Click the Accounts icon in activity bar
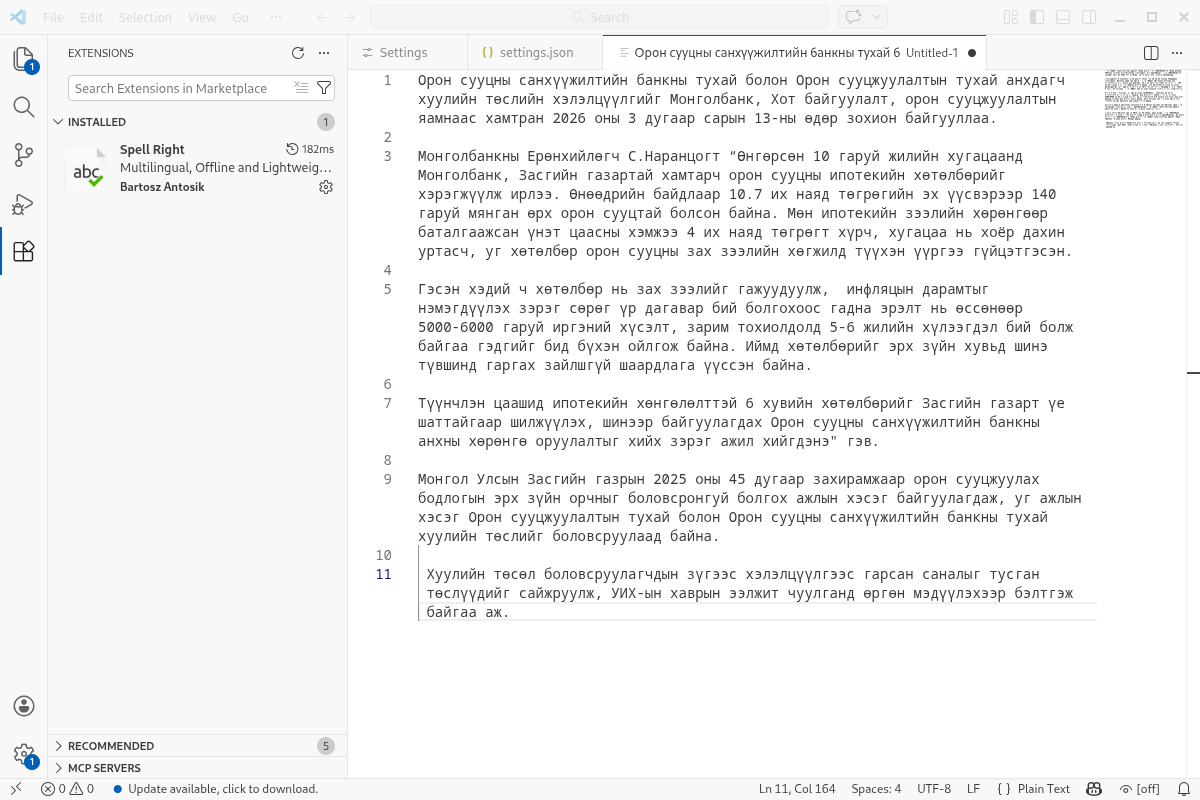This screenshot has width=1200, height=800. pos(24,706)
